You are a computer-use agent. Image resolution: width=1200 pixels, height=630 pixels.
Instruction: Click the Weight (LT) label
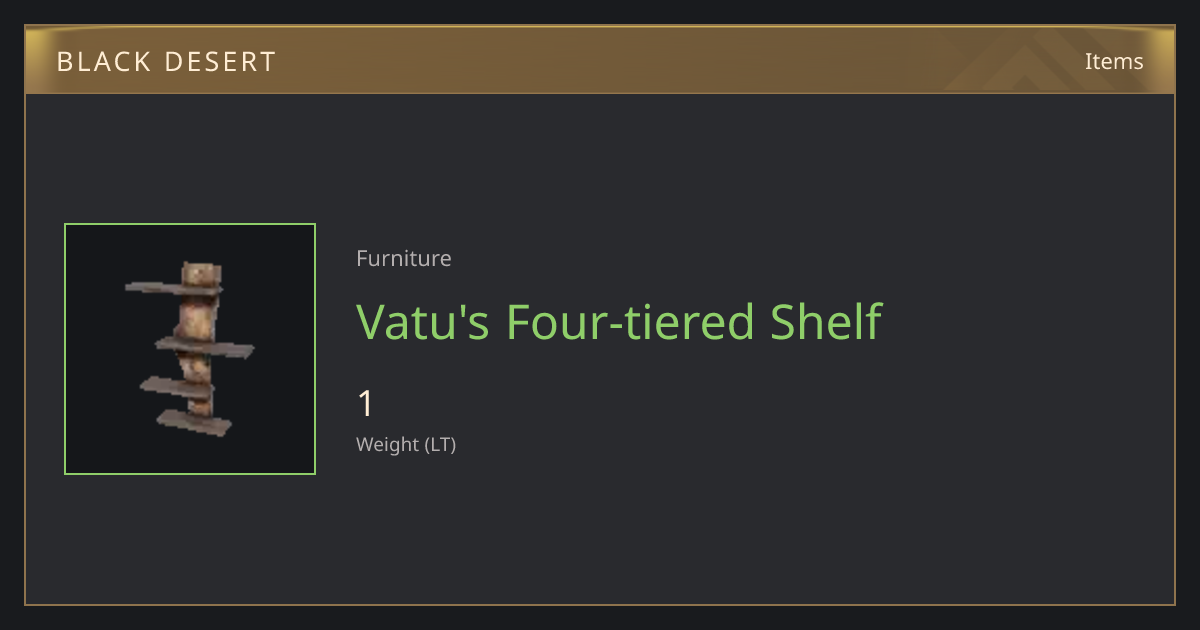click(406, 444)
